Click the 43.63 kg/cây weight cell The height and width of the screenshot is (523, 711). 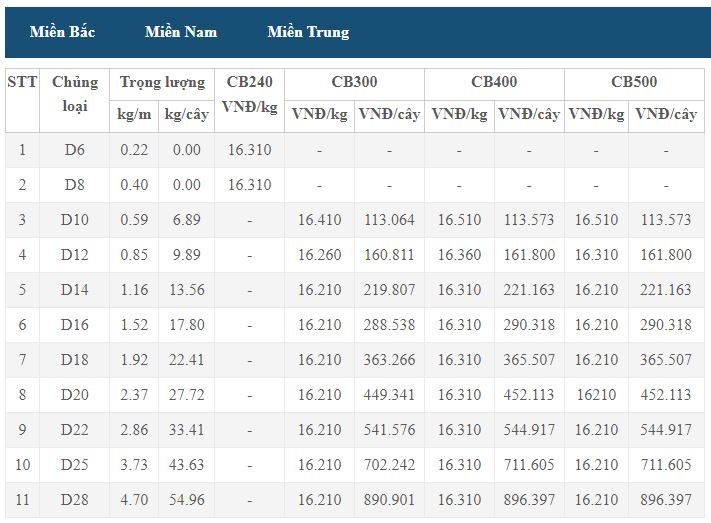pos(186,465)
